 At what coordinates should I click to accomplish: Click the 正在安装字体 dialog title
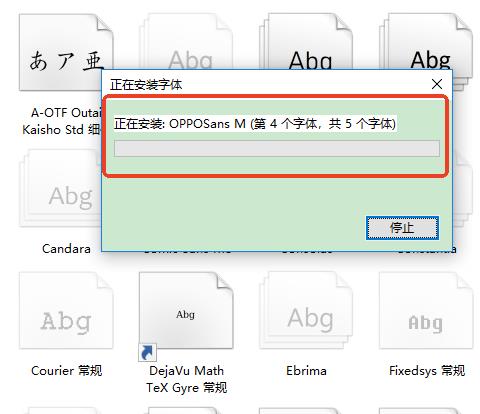click(x=146, y=85)
